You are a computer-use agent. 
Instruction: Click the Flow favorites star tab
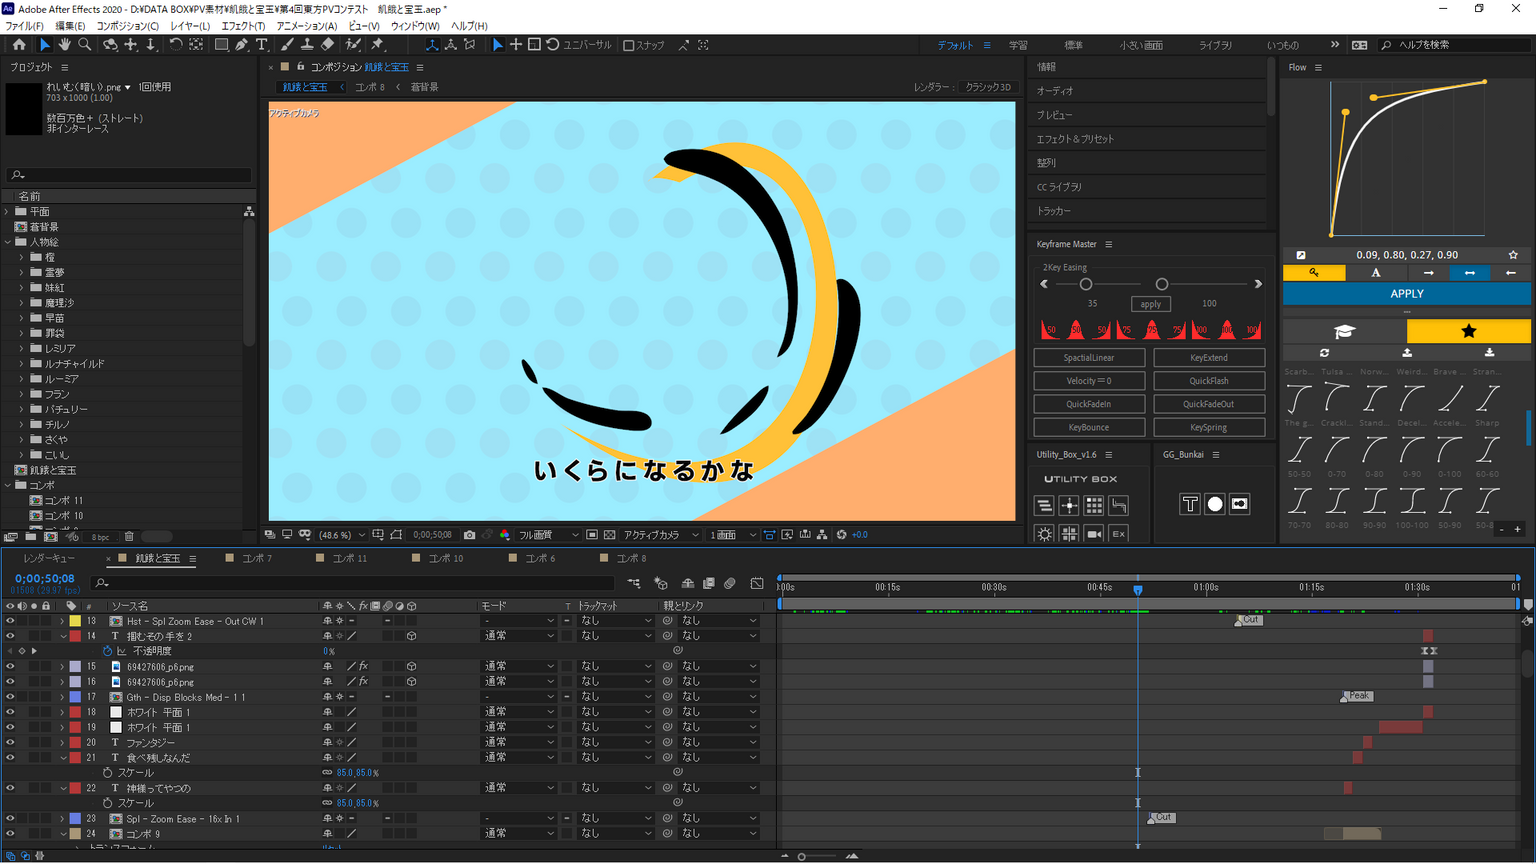[1468, 331]
